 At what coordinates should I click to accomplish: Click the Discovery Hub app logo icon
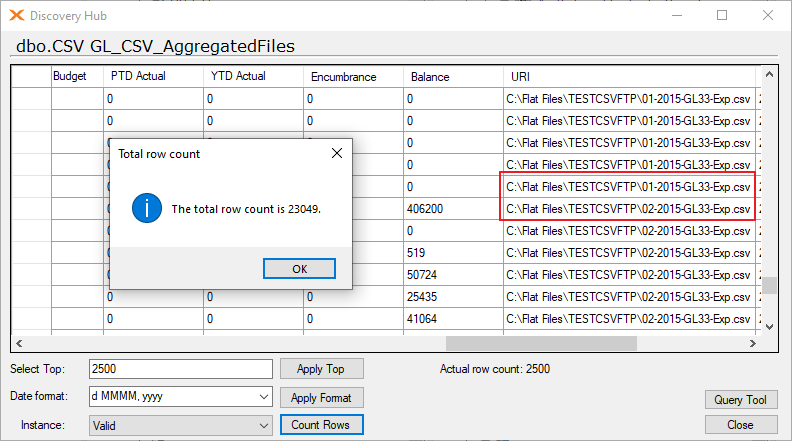(17, 16)
